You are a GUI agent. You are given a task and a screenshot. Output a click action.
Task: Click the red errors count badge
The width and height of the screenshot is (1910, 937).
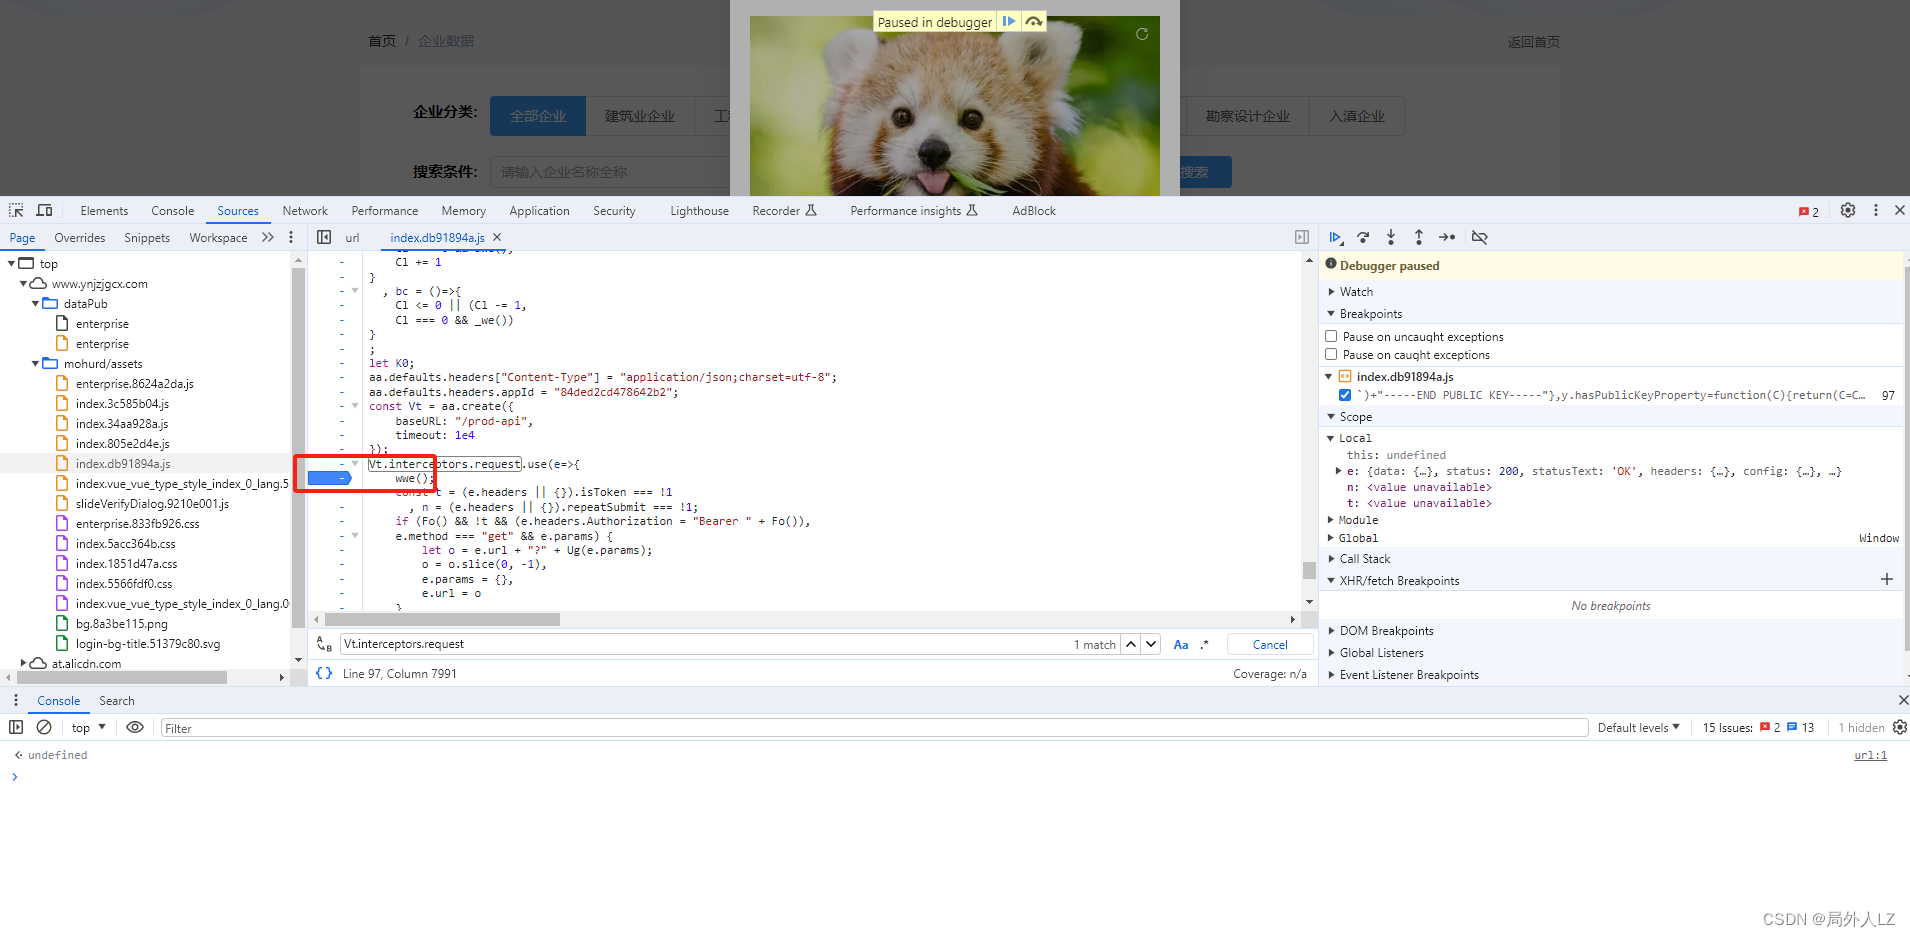tap(1809, 211)
